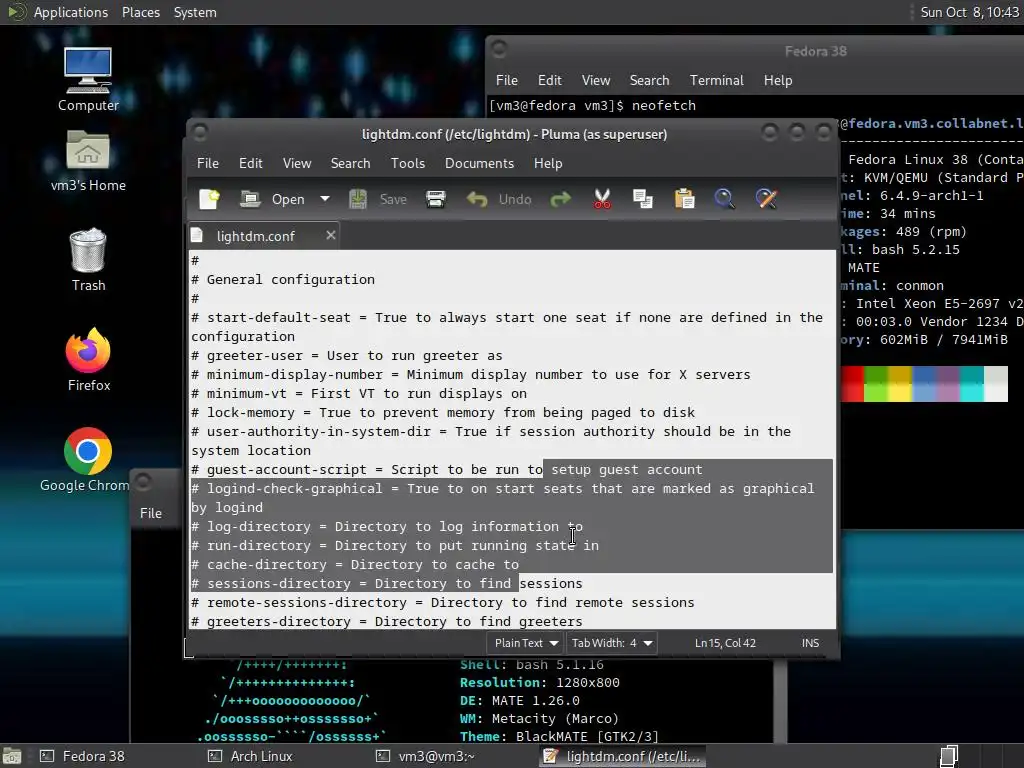Click the INS insert mode indicator

(810, 643)
